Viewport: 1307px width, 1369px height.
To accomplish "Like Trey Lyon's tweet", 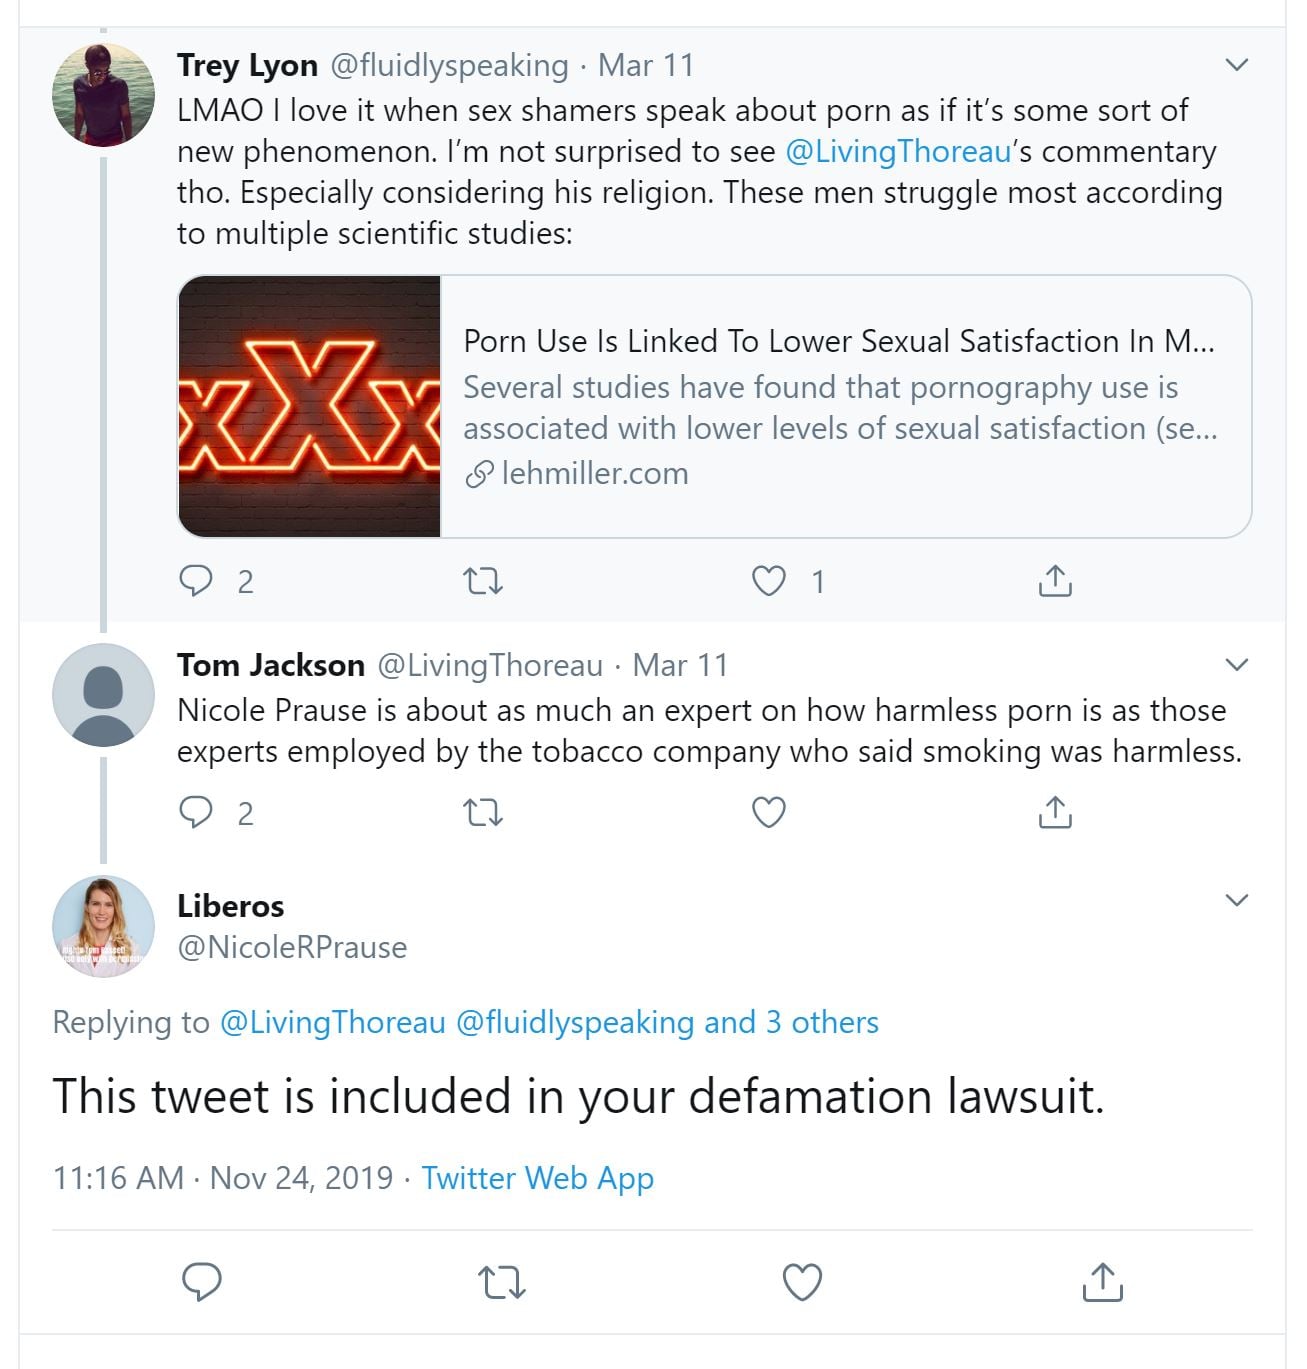I will click(768, 581).
